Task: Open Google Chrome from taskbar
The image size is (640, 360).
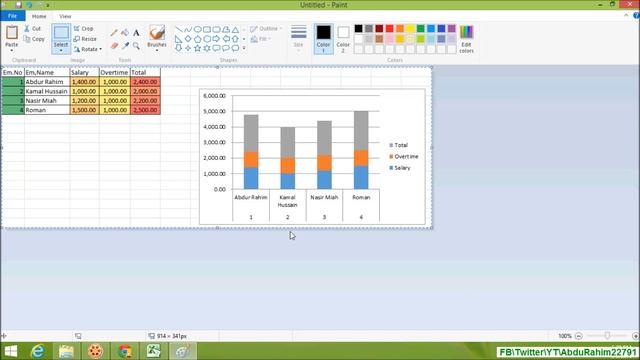Action: pyautogui.click(x=125, y=351)
